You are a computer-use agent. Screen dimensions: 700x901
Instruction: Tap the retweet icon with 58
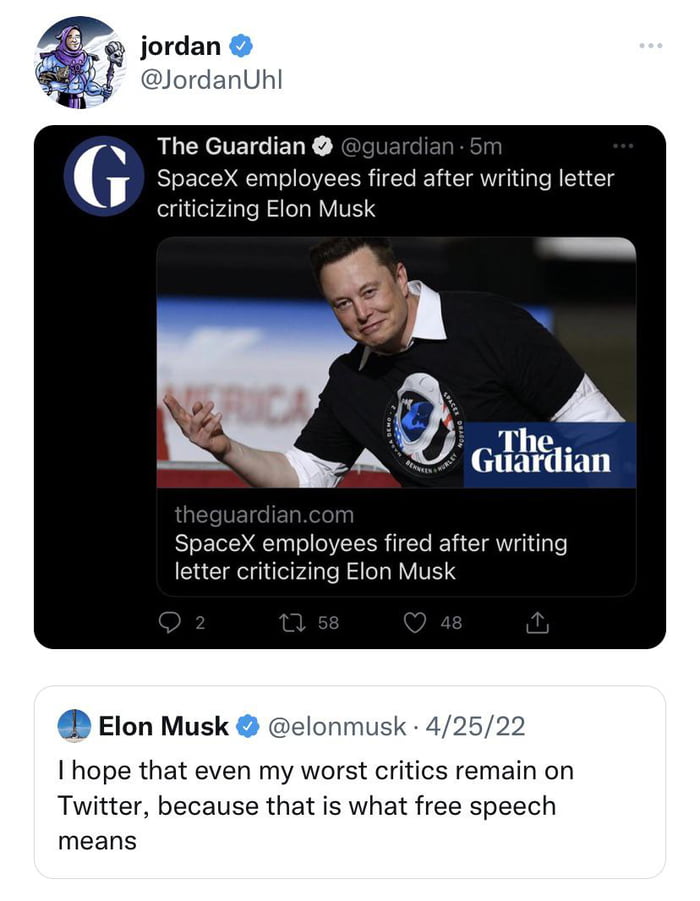(294, 623)
